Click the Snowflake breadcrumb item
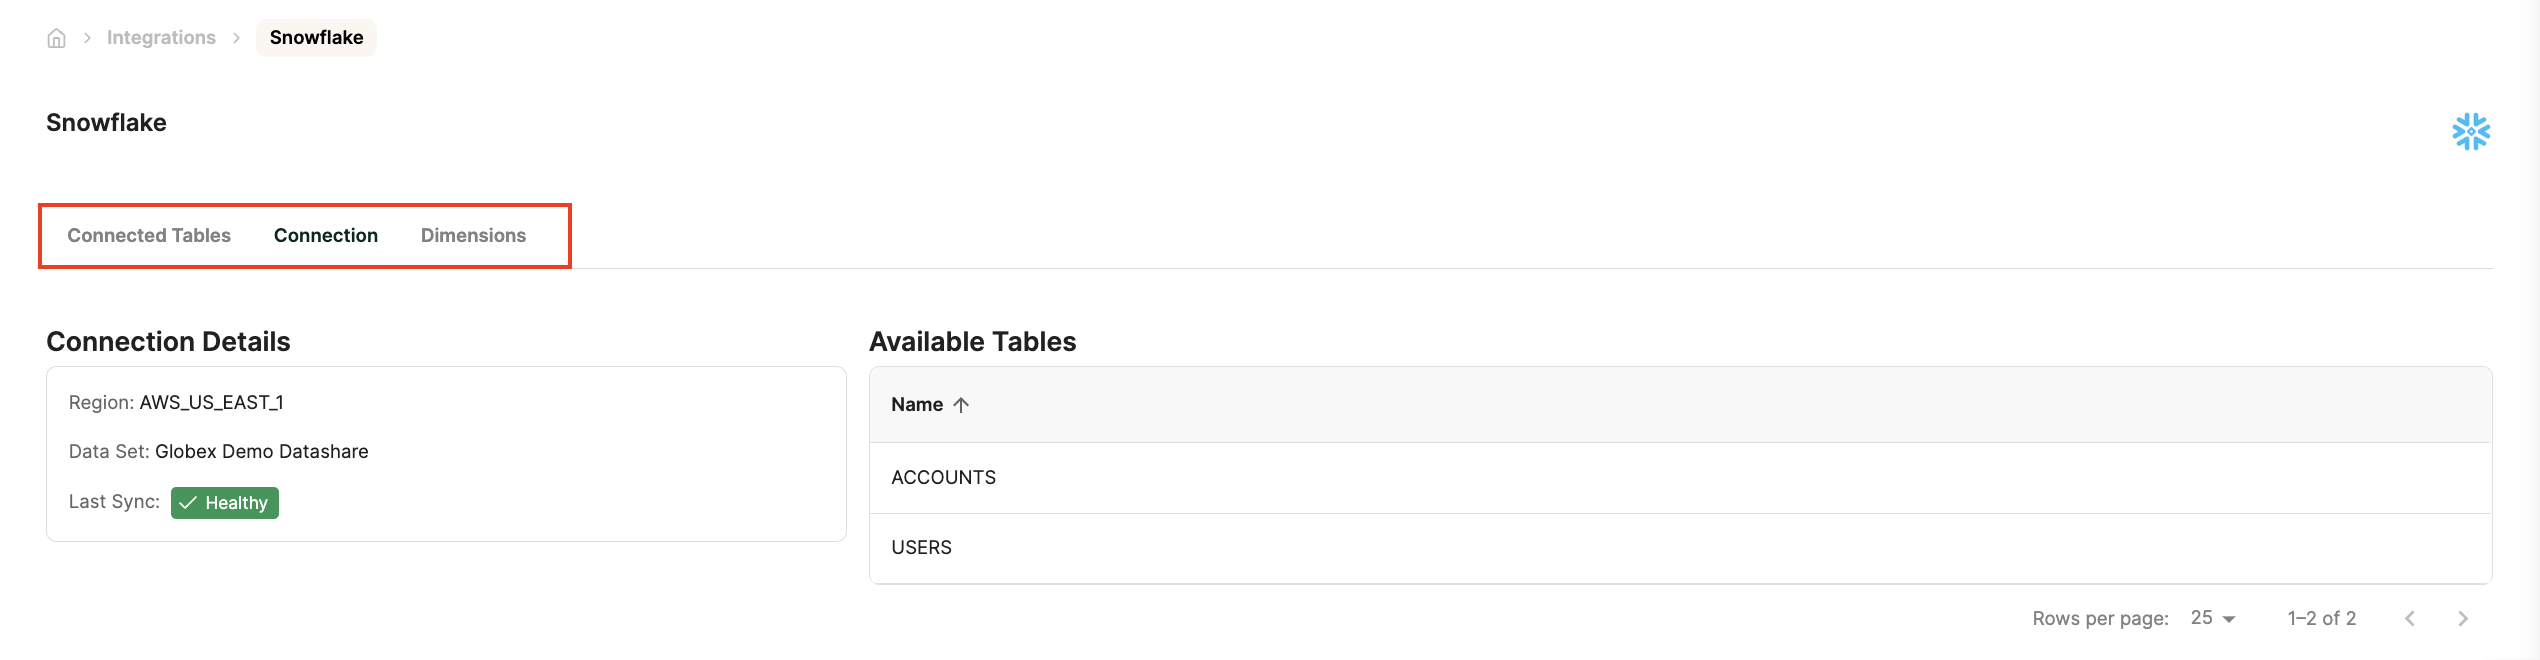Image resolution: width=2540 pixels, height=660 pixels. click(x=316, y=38)
